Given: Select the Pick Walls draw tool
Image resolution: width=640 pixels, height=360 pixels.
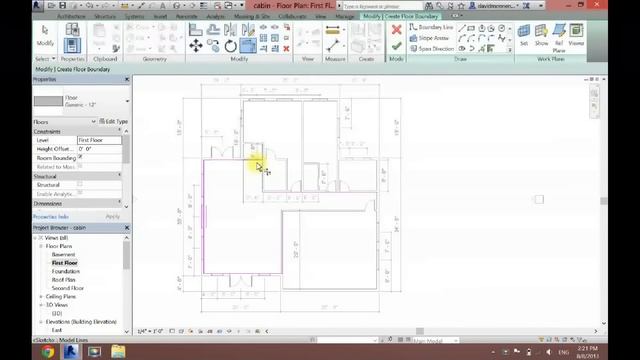Looking at the screenshot, I should [x=491, y=49].
